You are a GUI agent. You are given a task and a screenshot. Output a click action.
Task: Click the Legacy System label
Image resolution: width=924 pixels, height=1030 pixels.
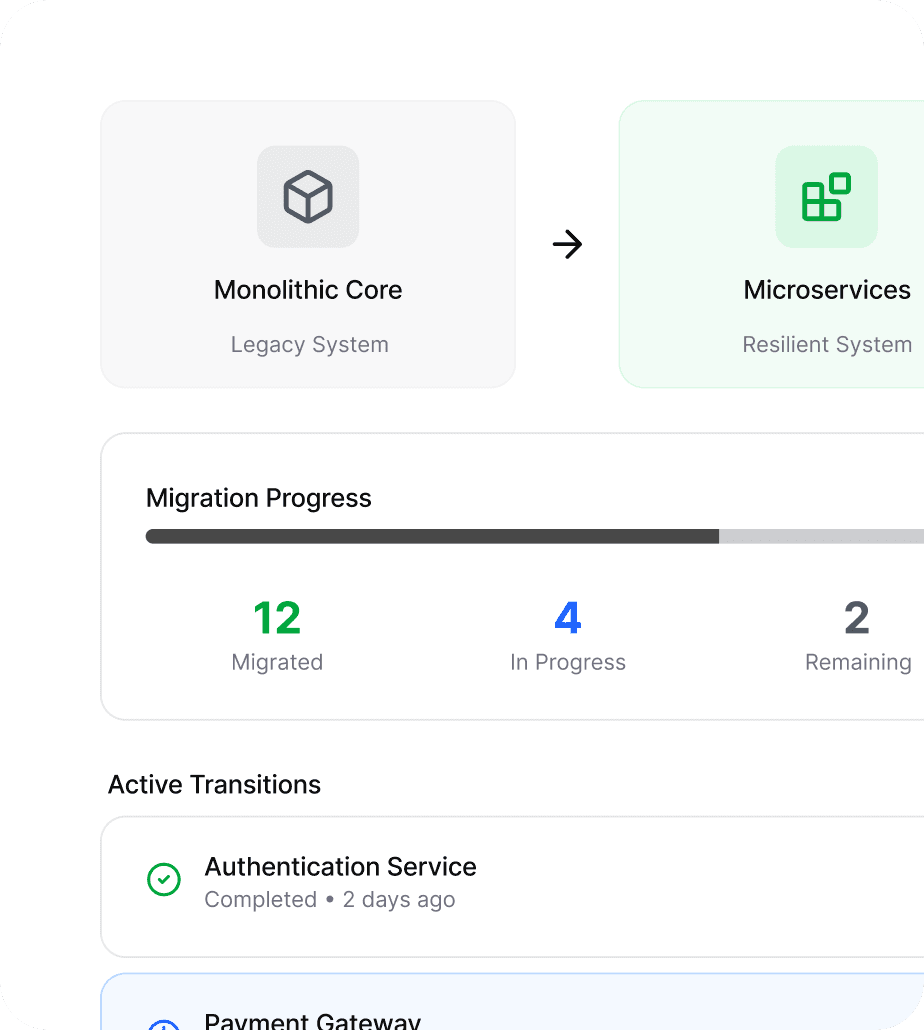point(309,344)
